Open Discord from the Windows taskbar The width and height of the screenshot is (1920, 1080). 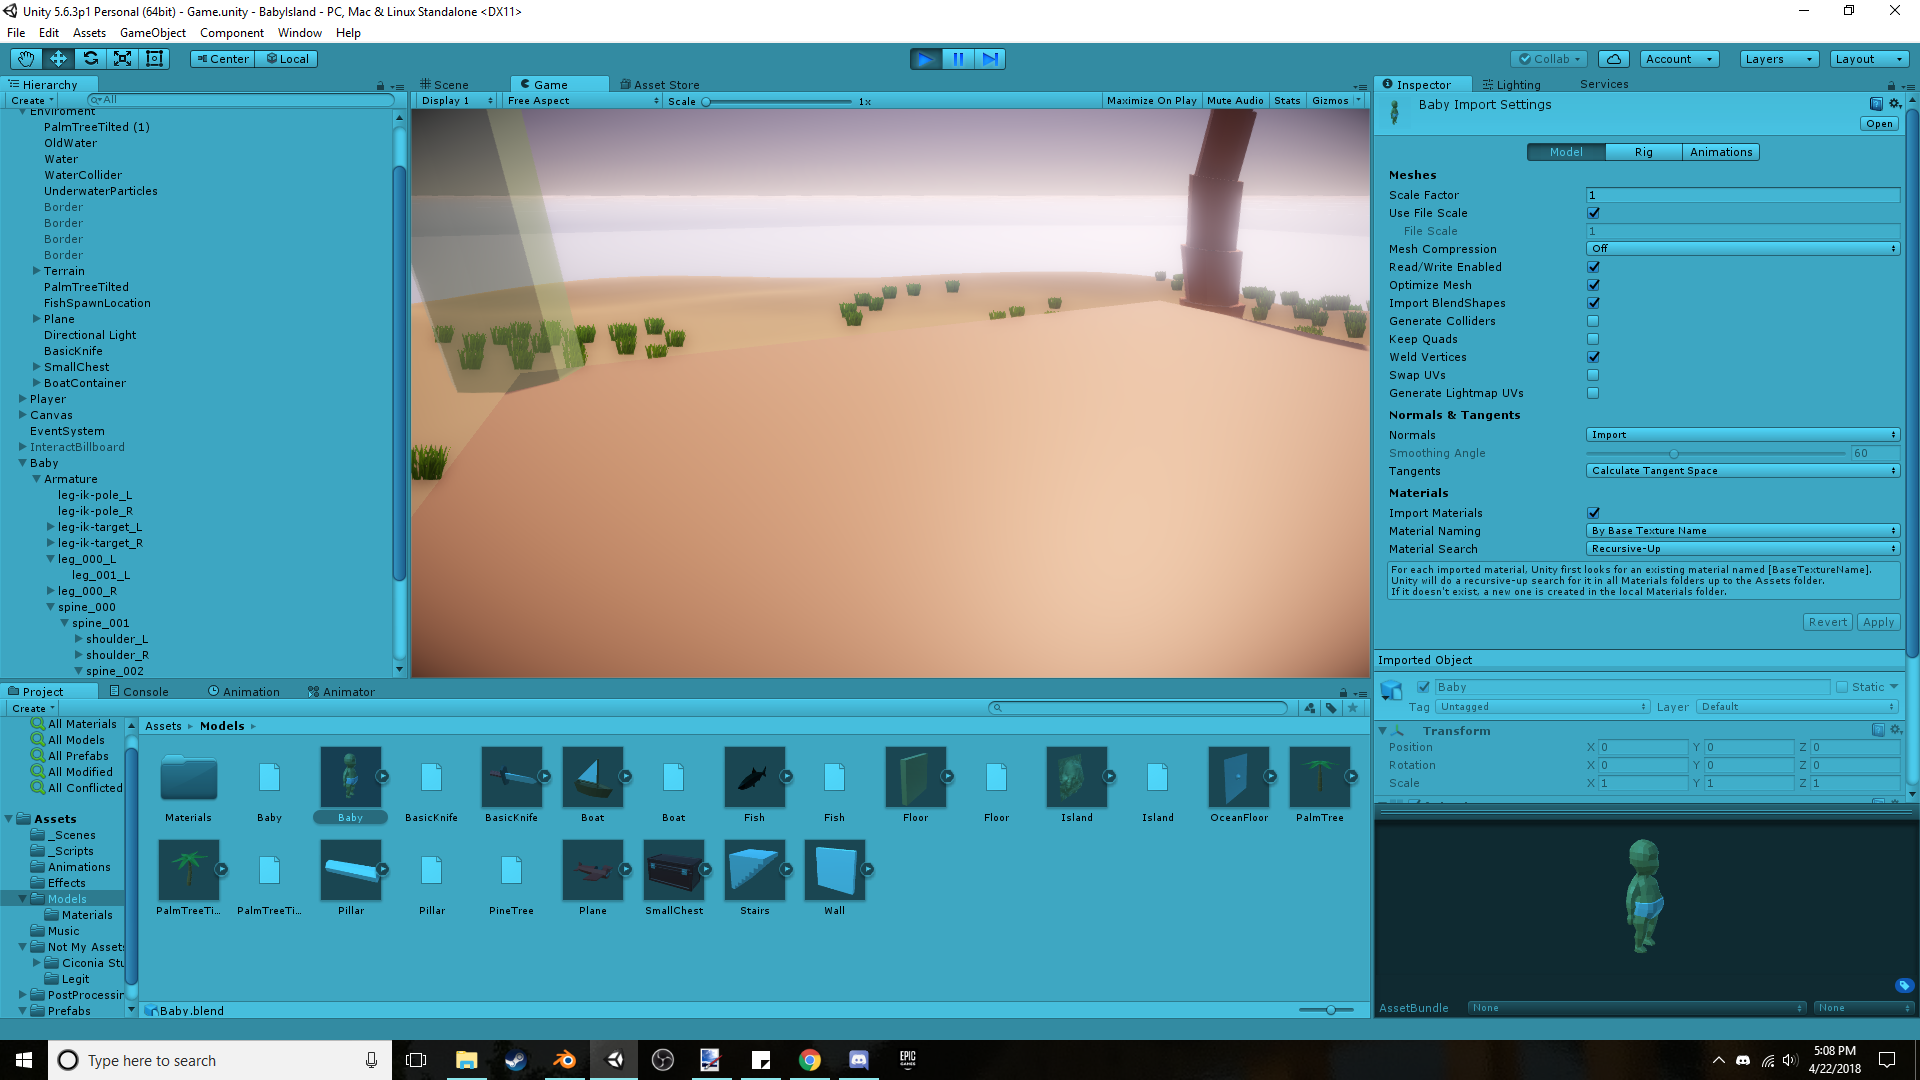pyautogui.click(x=859, y=1060)
